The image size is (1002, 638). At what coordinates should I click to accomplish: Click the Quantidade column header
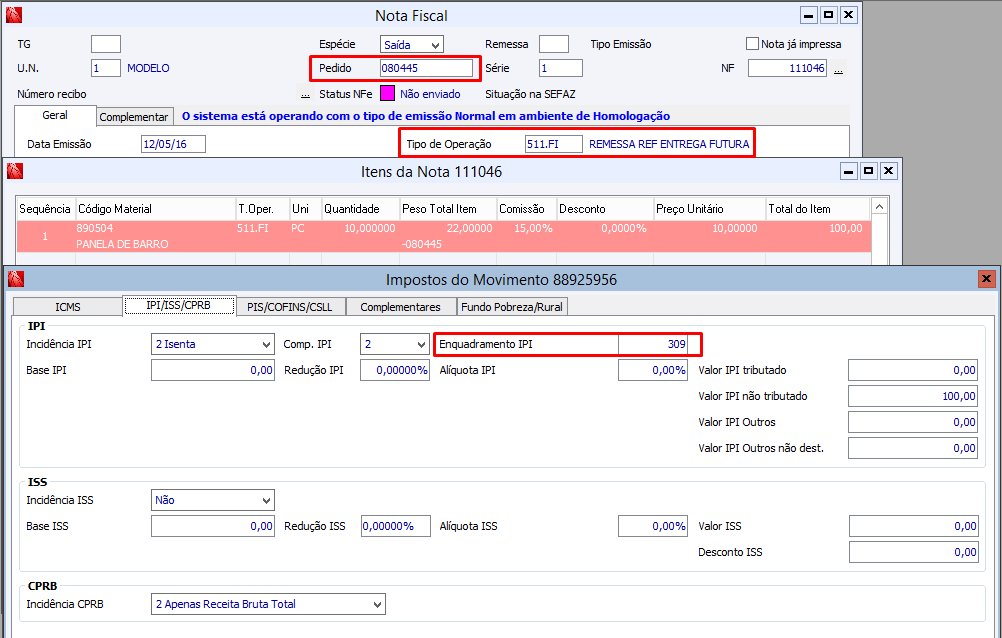pos(360,209)
